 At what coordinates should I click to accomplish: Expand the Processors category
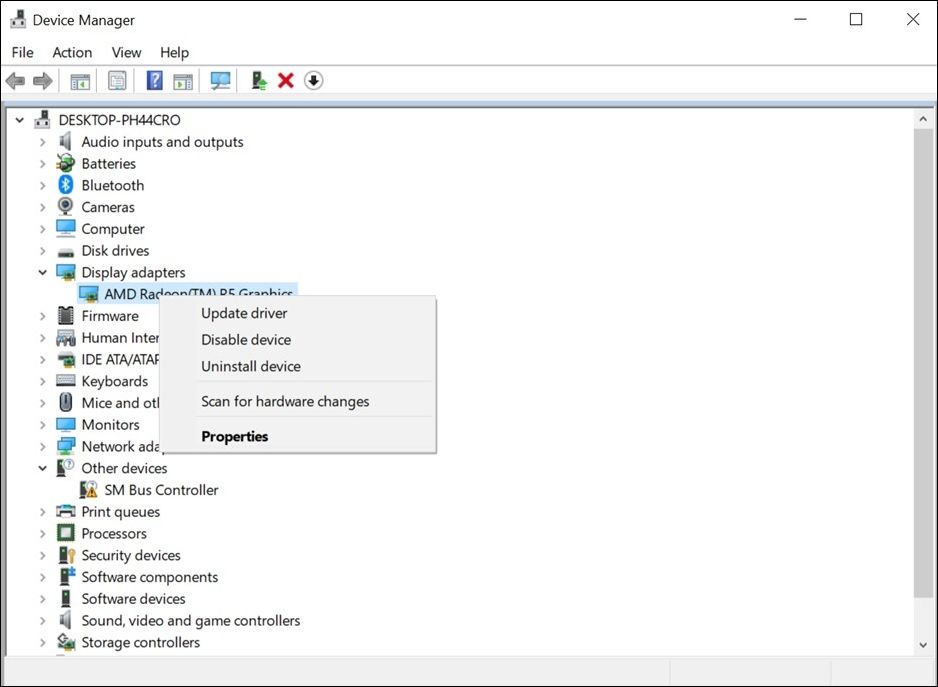(x=43, y=534)
